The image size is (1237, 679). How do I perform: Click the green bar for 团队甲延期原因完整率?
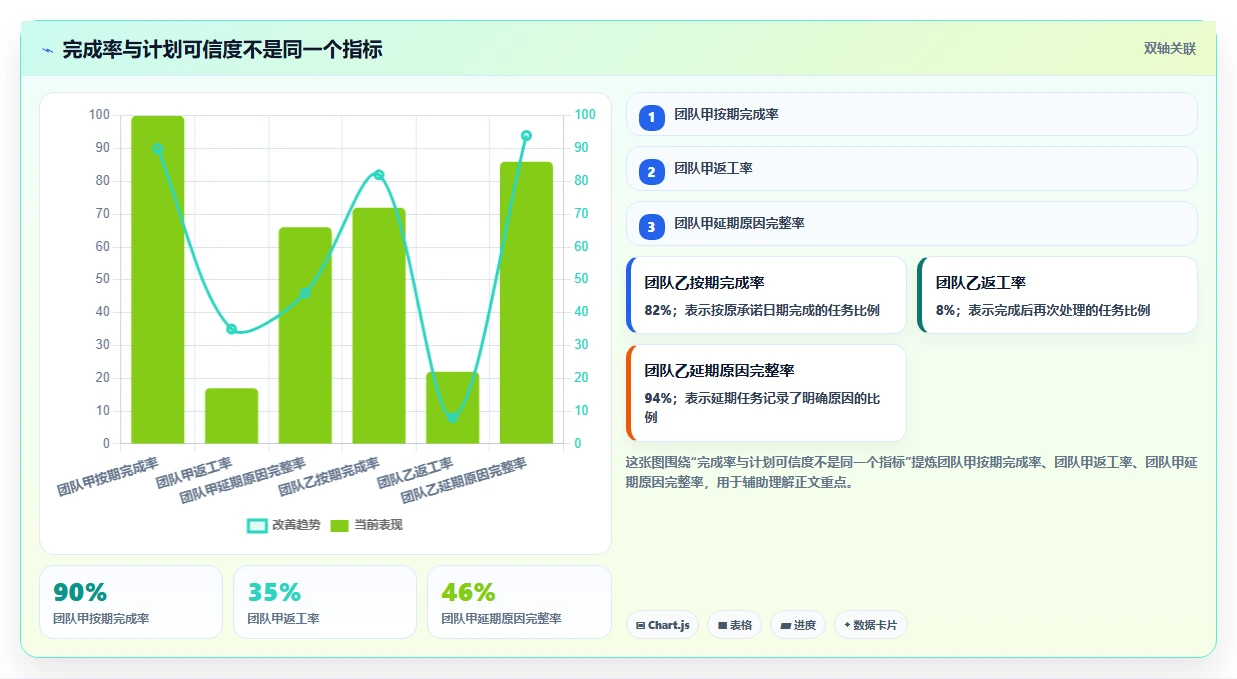[305, 335]
